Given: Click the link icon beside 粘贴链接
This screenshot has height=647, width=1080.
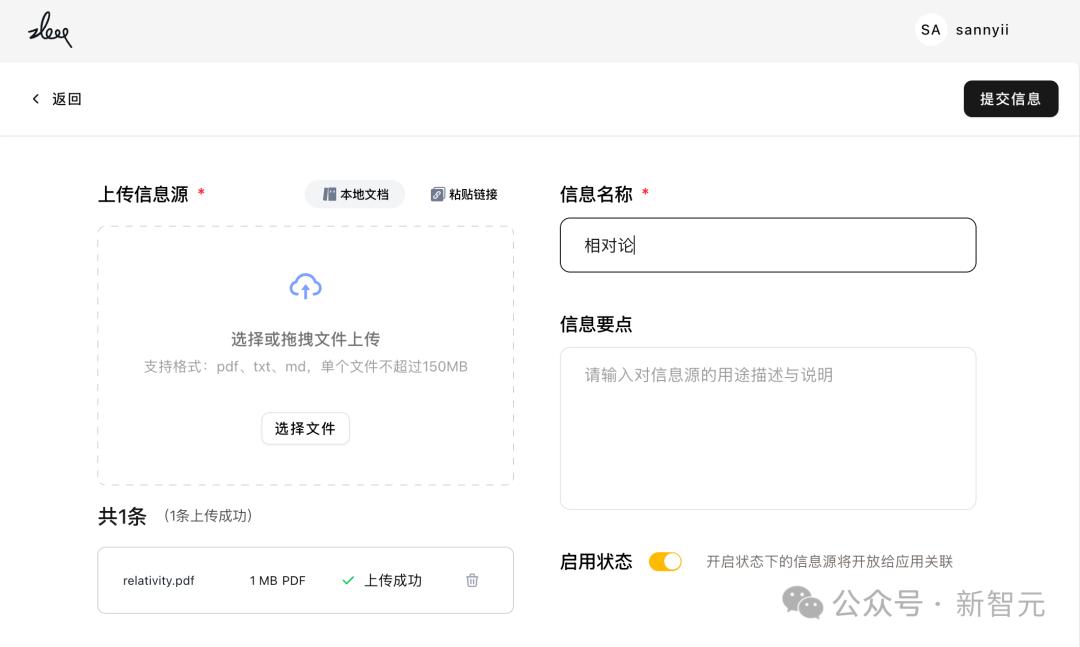Looking at the screenshot, I should tap(437, 194).
